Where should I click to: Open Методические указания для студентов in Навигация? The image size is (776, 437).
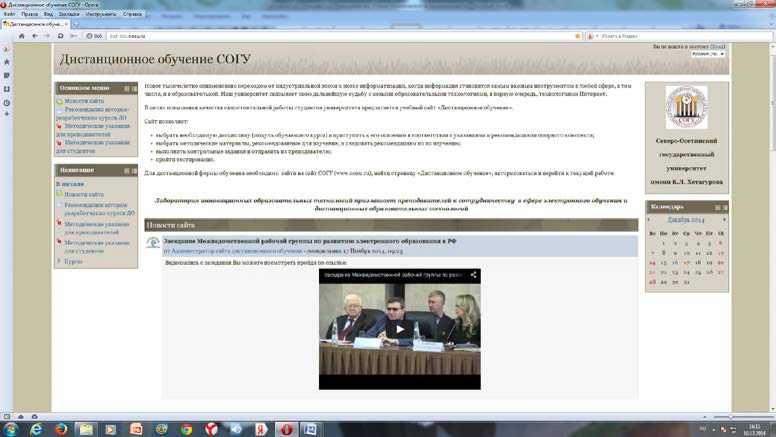pos(97,247)
